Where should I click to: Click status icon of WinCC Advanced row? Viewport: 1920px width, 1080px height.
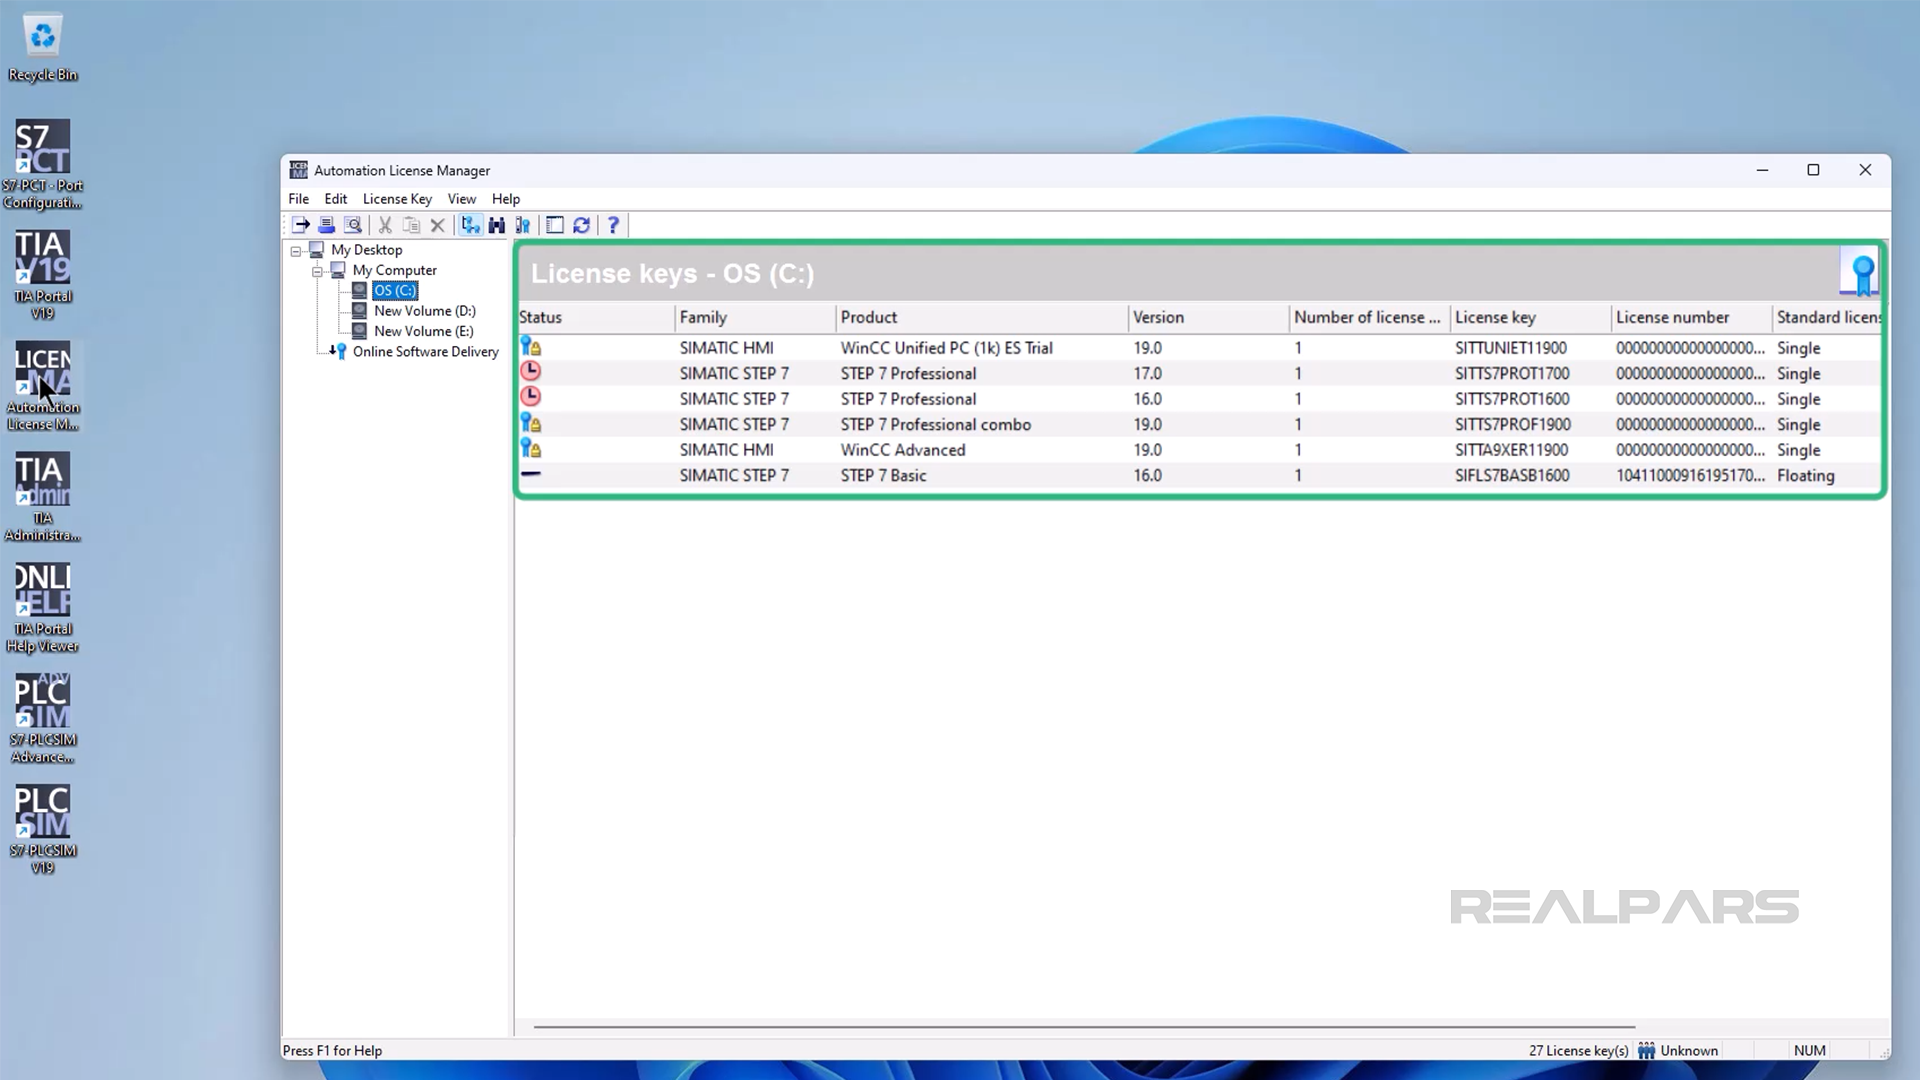pos(531,449)
